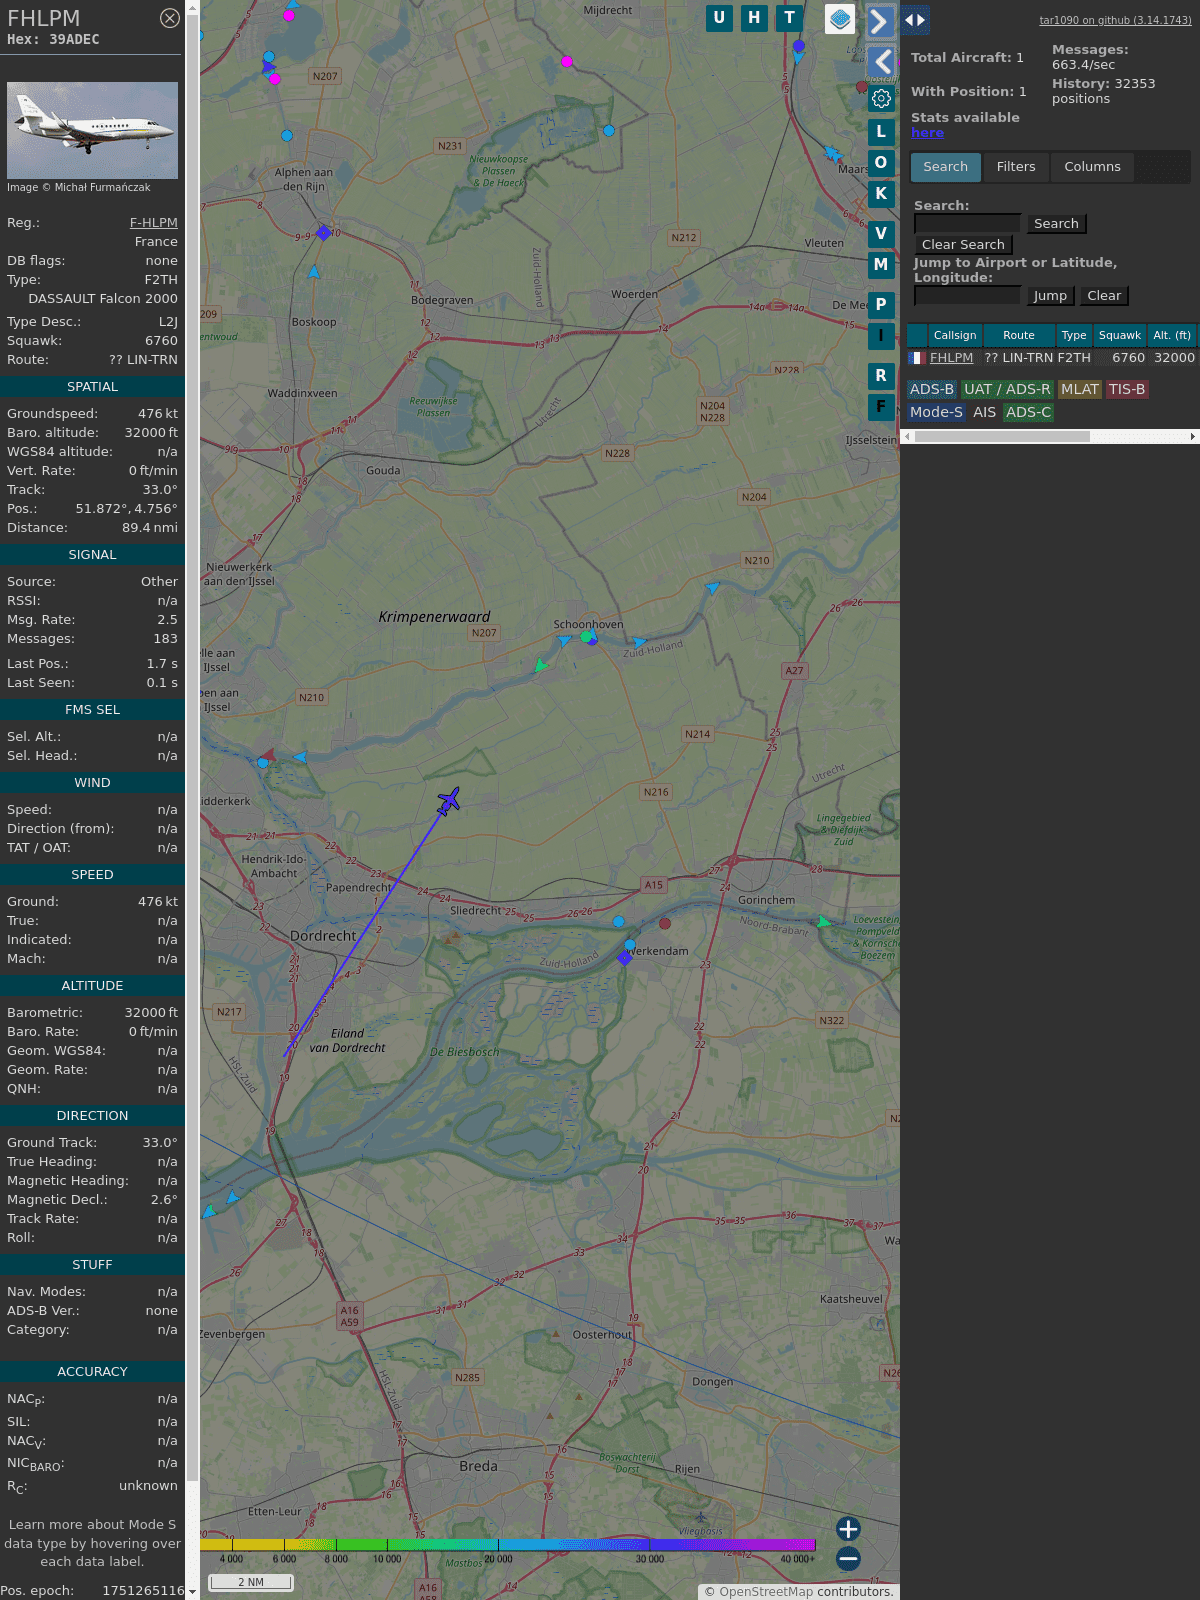Screen dimensions: 1200x1600
Task: Switch to the Filters tab
Action: tap(1015, 167)
